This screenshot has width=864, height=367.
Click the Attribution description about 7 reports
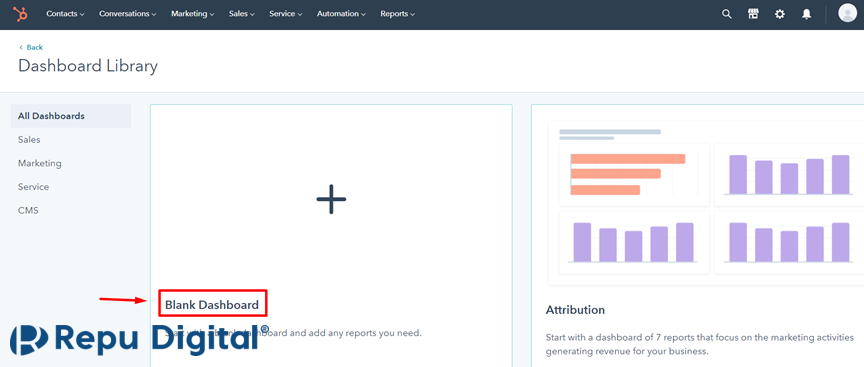[700, 344]
